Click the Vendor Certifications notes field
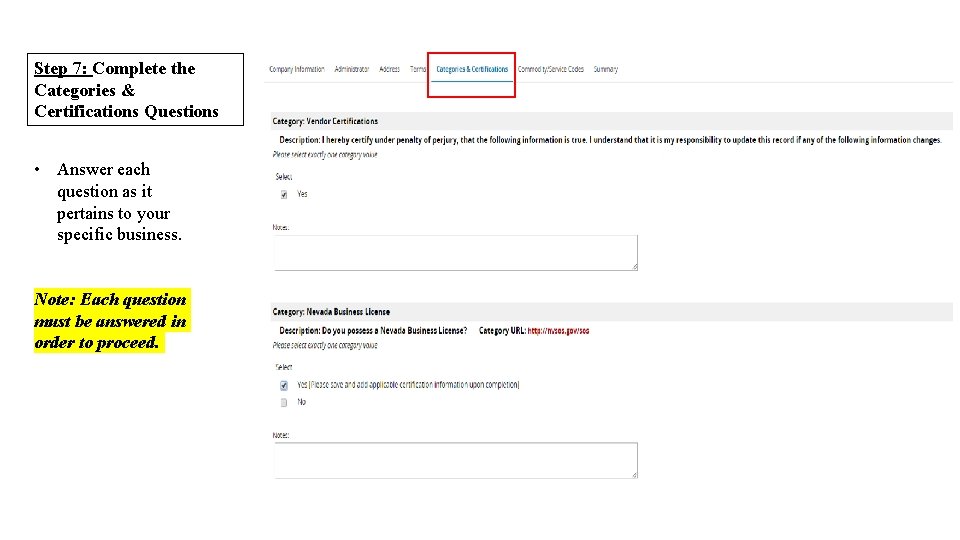The image size is (960, 540). [456, 253]
